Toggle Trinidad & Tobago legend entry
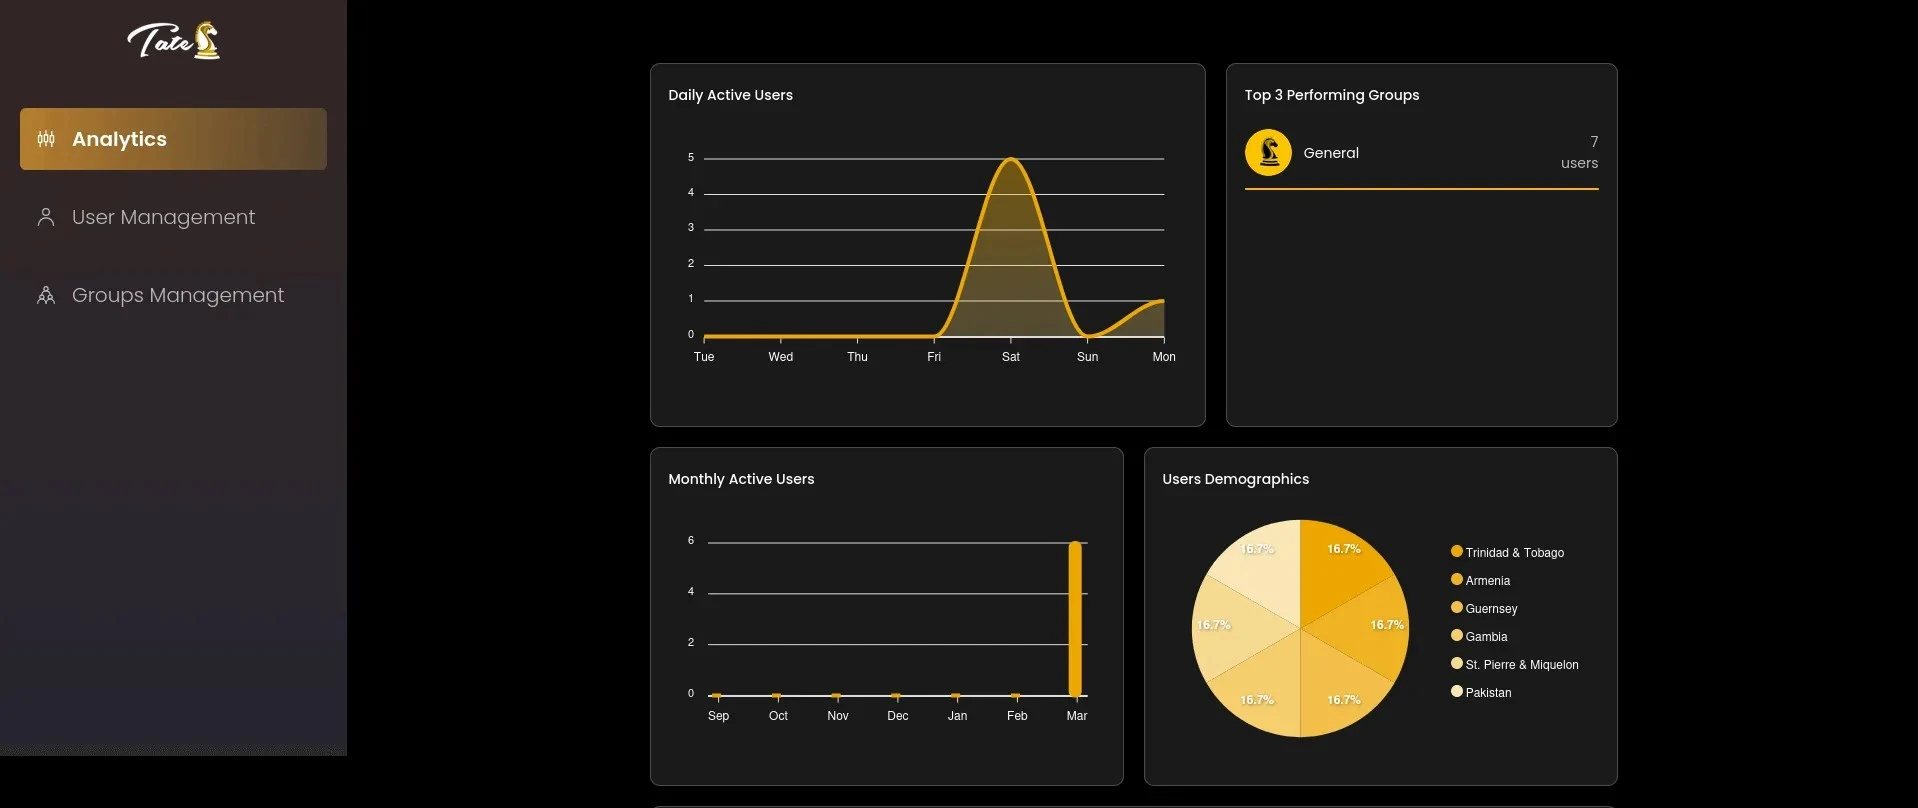Viewport: 1918px width, 808px height. (1507, 552)
